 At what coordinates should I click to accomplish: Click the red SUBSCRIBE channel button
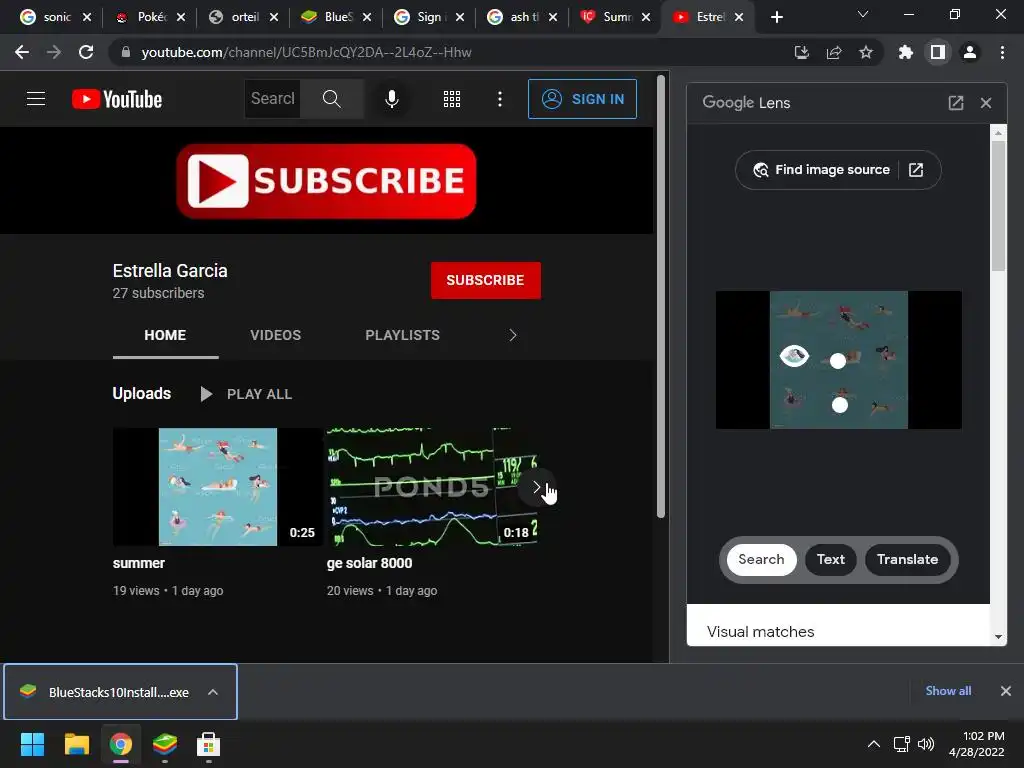tap(485, 280)
